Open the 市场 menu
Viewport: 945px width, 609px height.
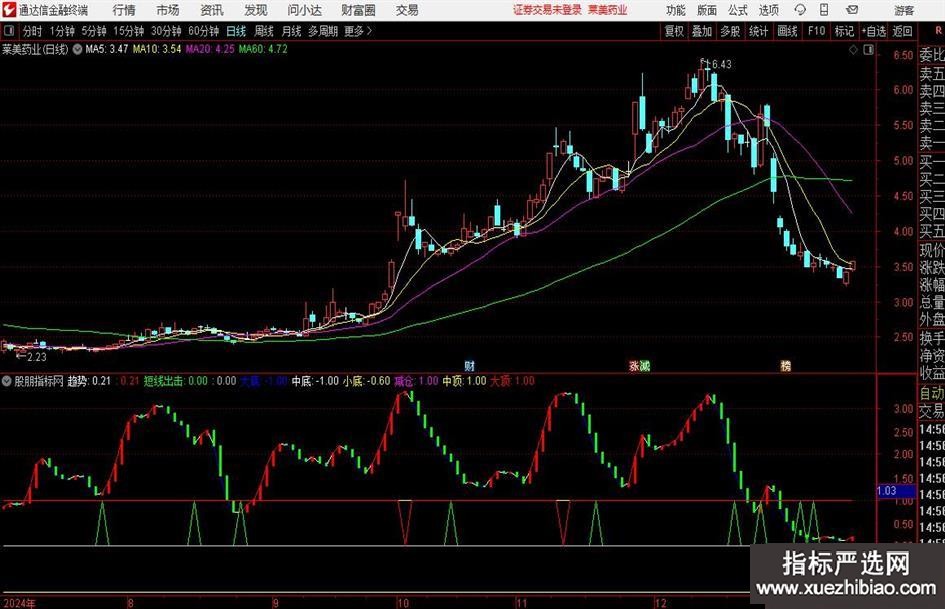[x=168, y=10]
